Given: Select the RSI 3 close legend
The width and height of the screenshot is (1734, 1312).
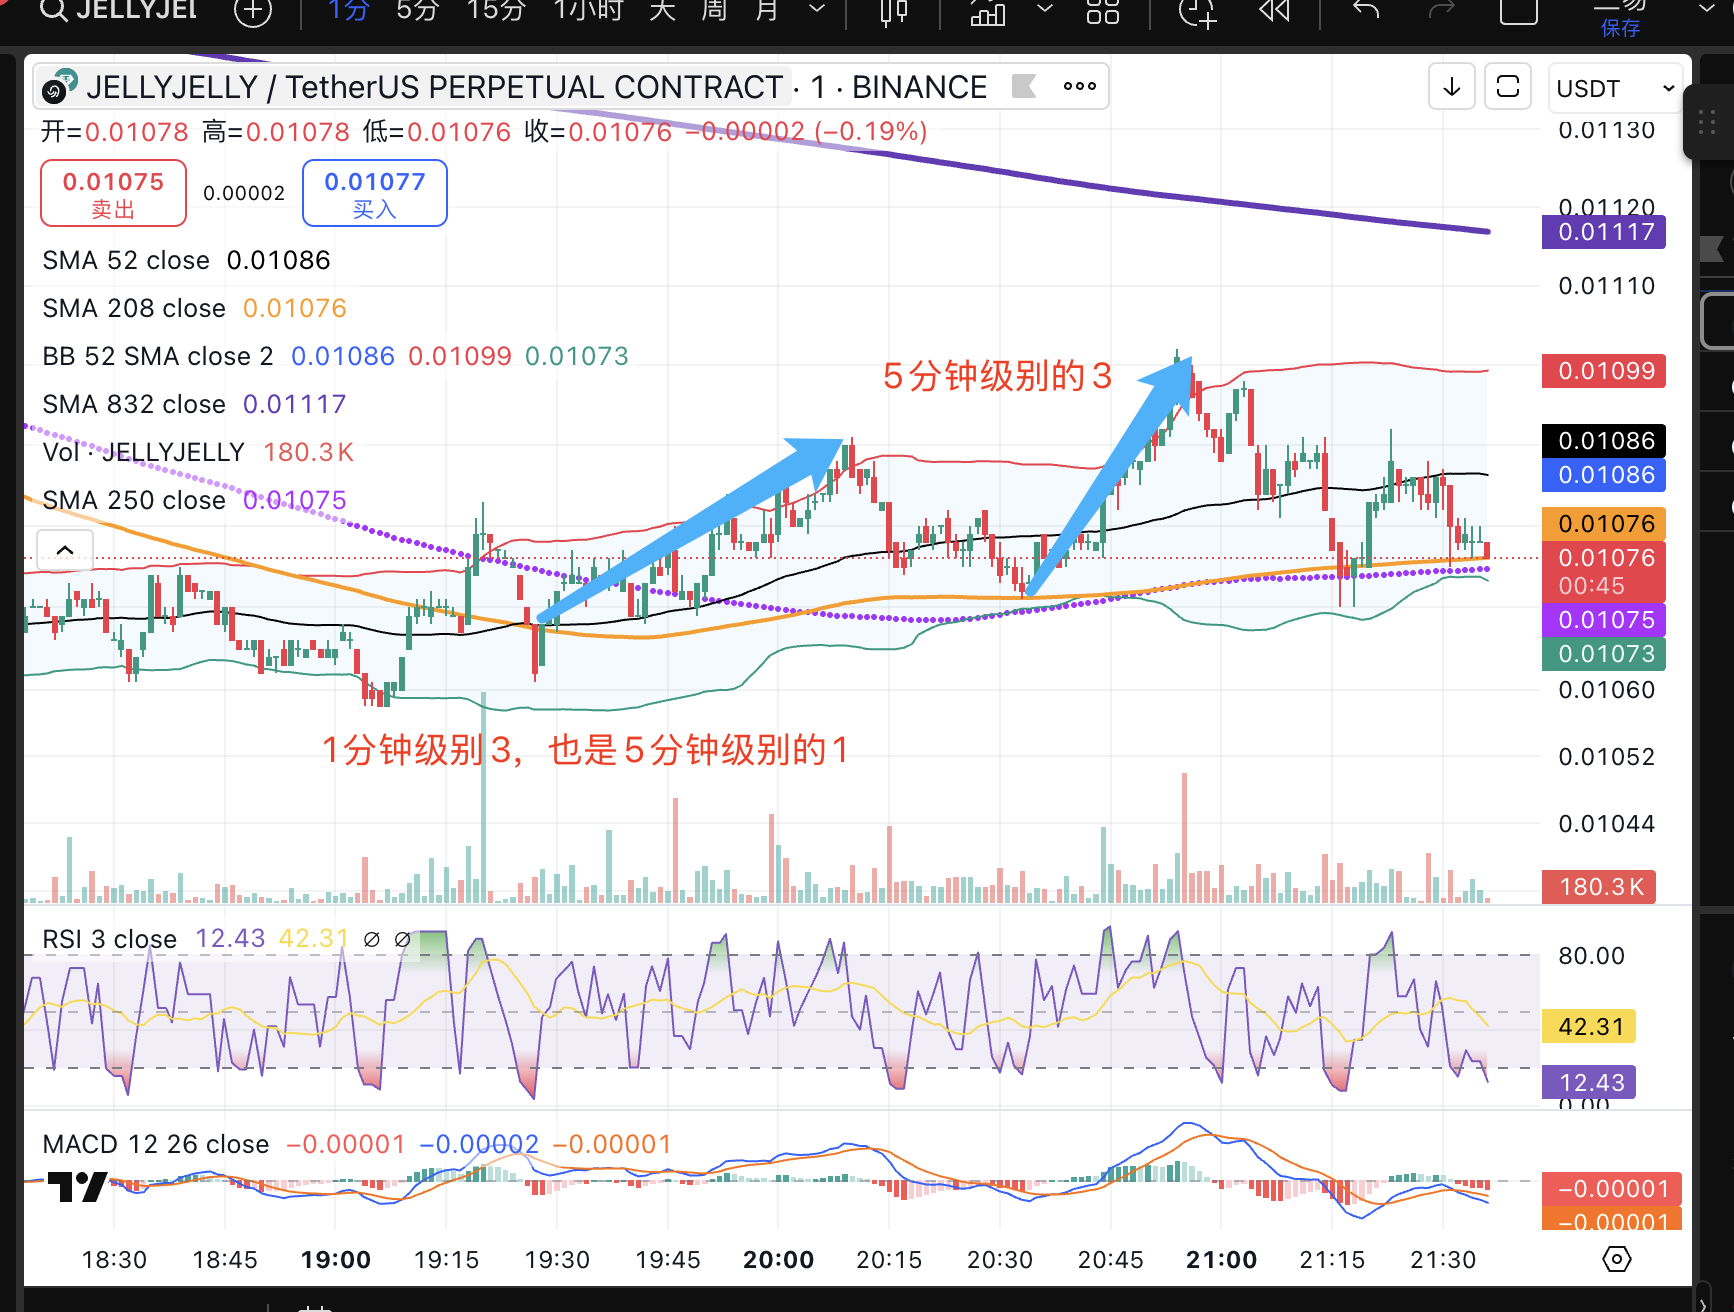Looking at the screenshot, I should [x=109, y=939].
